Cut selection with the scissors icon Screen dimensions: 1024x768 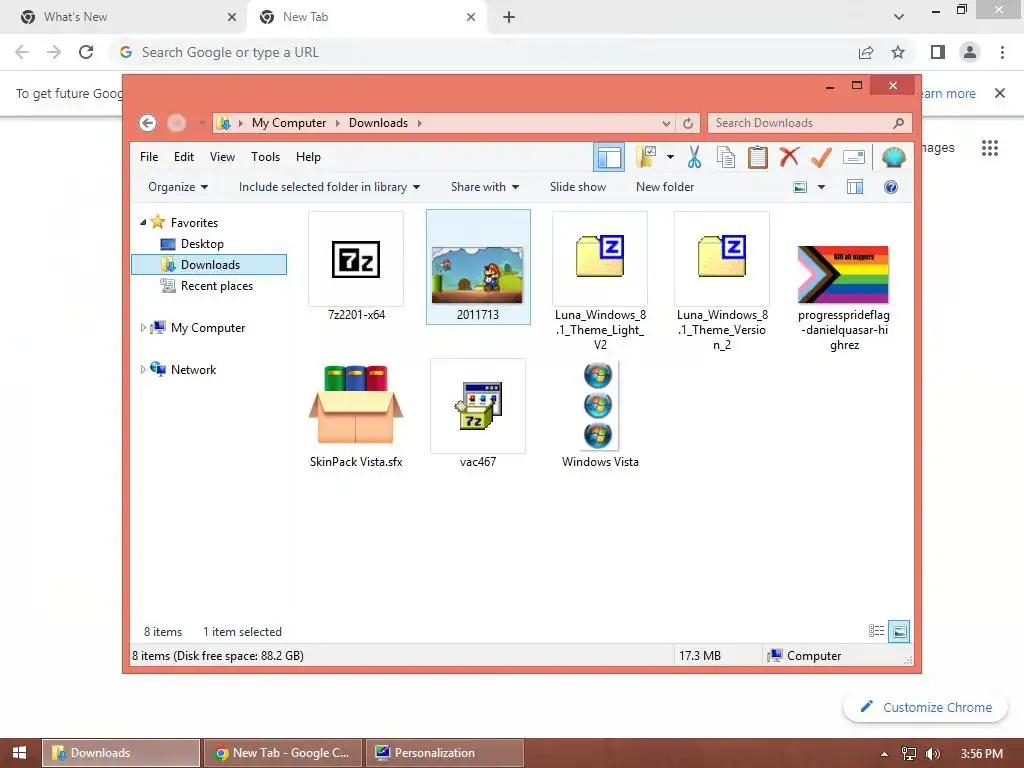694,157
